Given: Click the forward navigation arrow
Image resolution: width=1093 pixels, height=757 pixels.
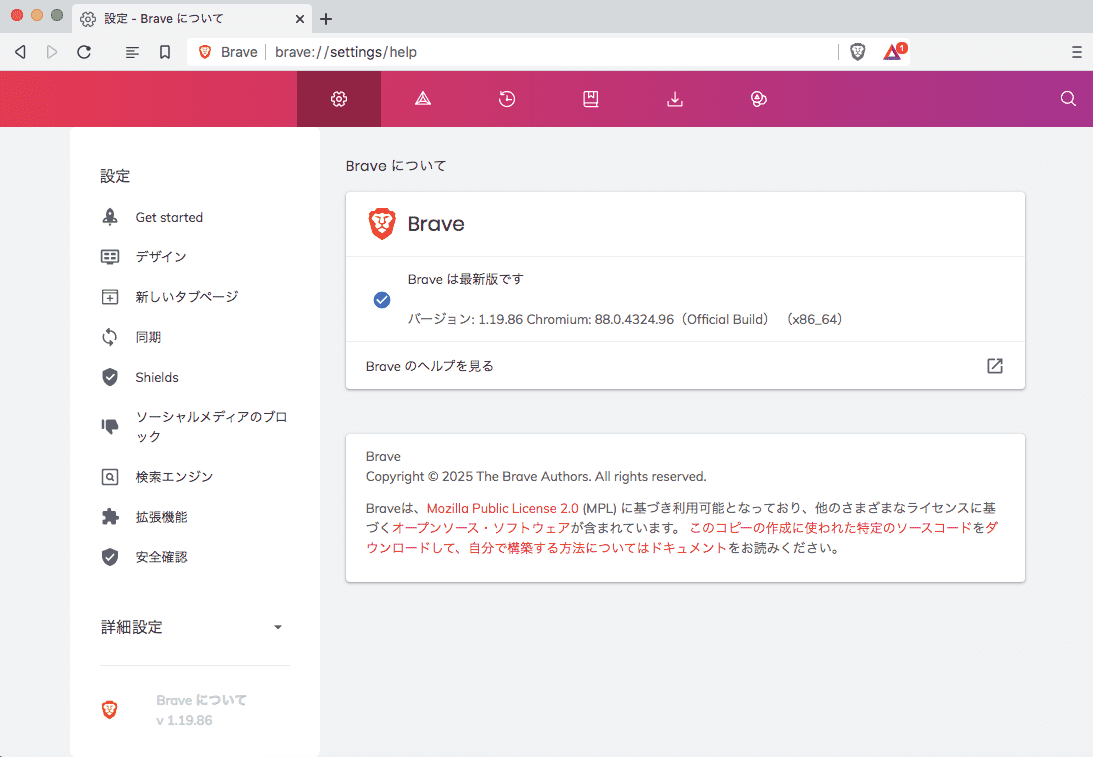Looking at the screenshot, I should click(52, 52).
